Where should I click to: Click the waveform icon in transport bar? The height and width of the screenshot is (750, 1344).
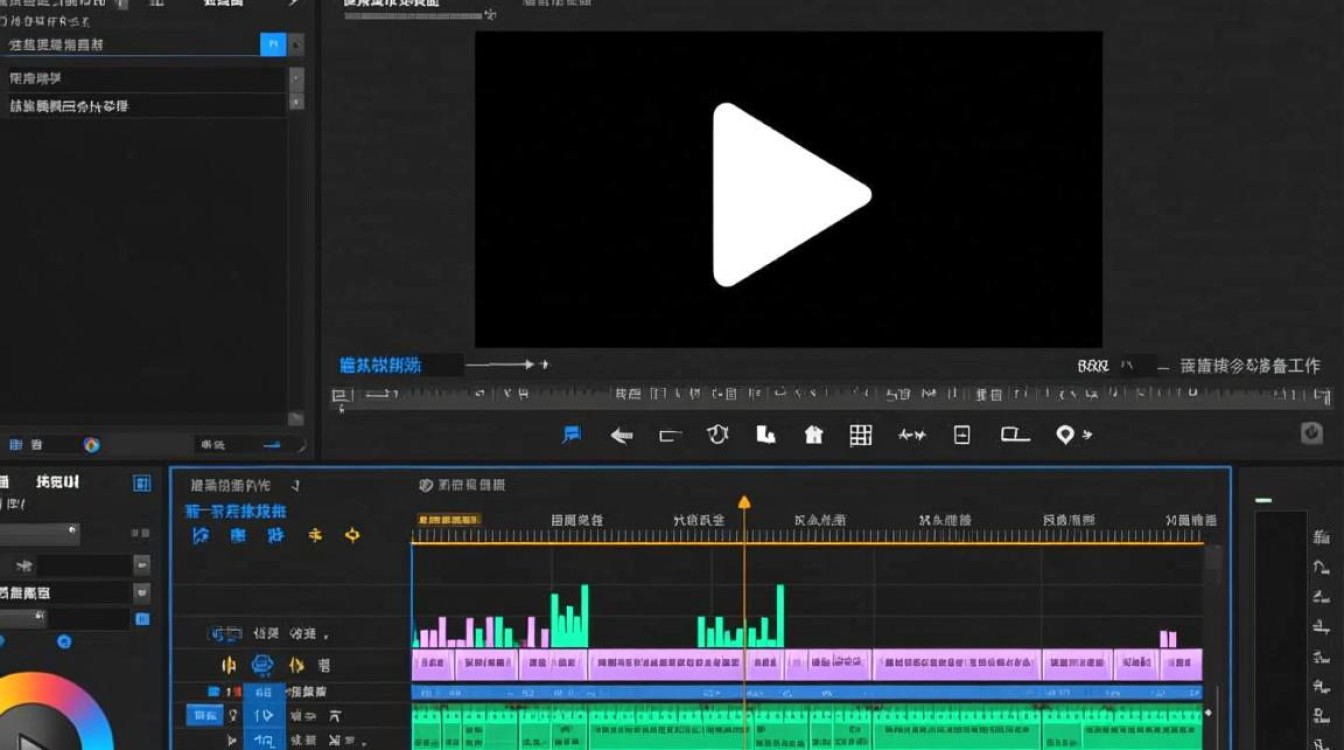(x=911, y=436)
